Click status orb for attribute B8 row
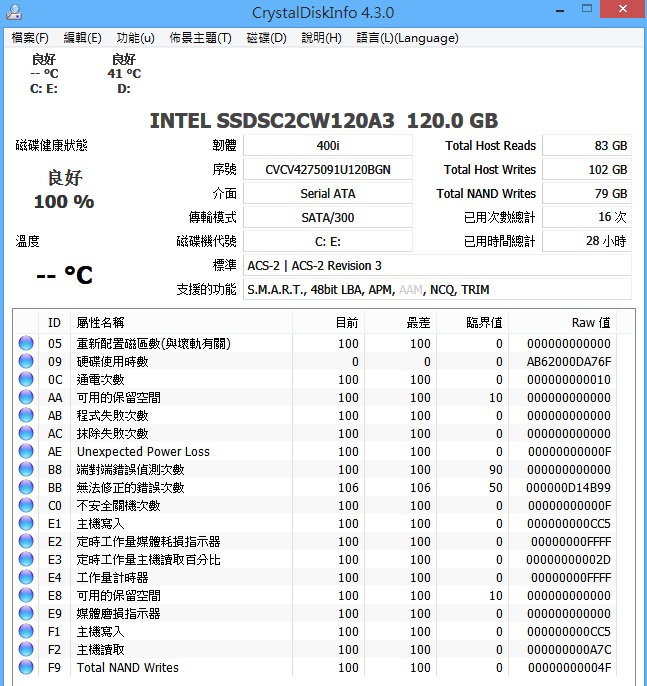 point(26,469)
